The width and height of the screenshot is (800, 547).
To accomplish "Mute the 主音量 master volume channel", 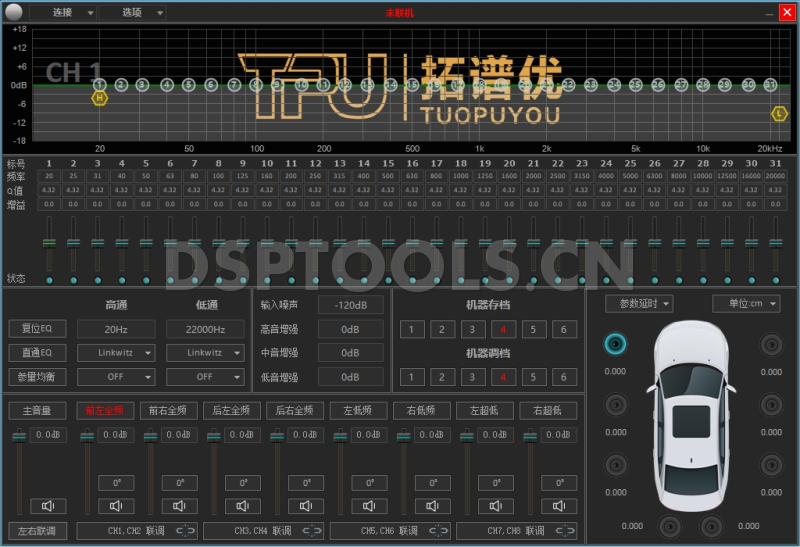I will point(48,506).
